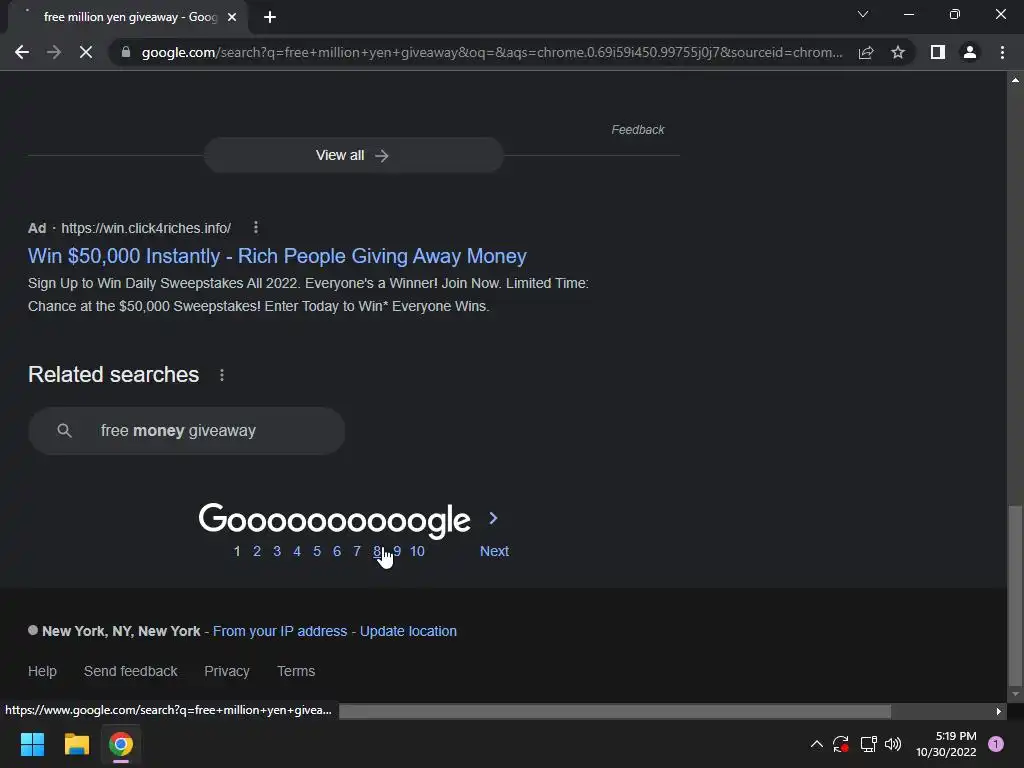Open the ad's three-dot options
The width and height of the screenshot is (1024, 768).
tap(256, 227)
